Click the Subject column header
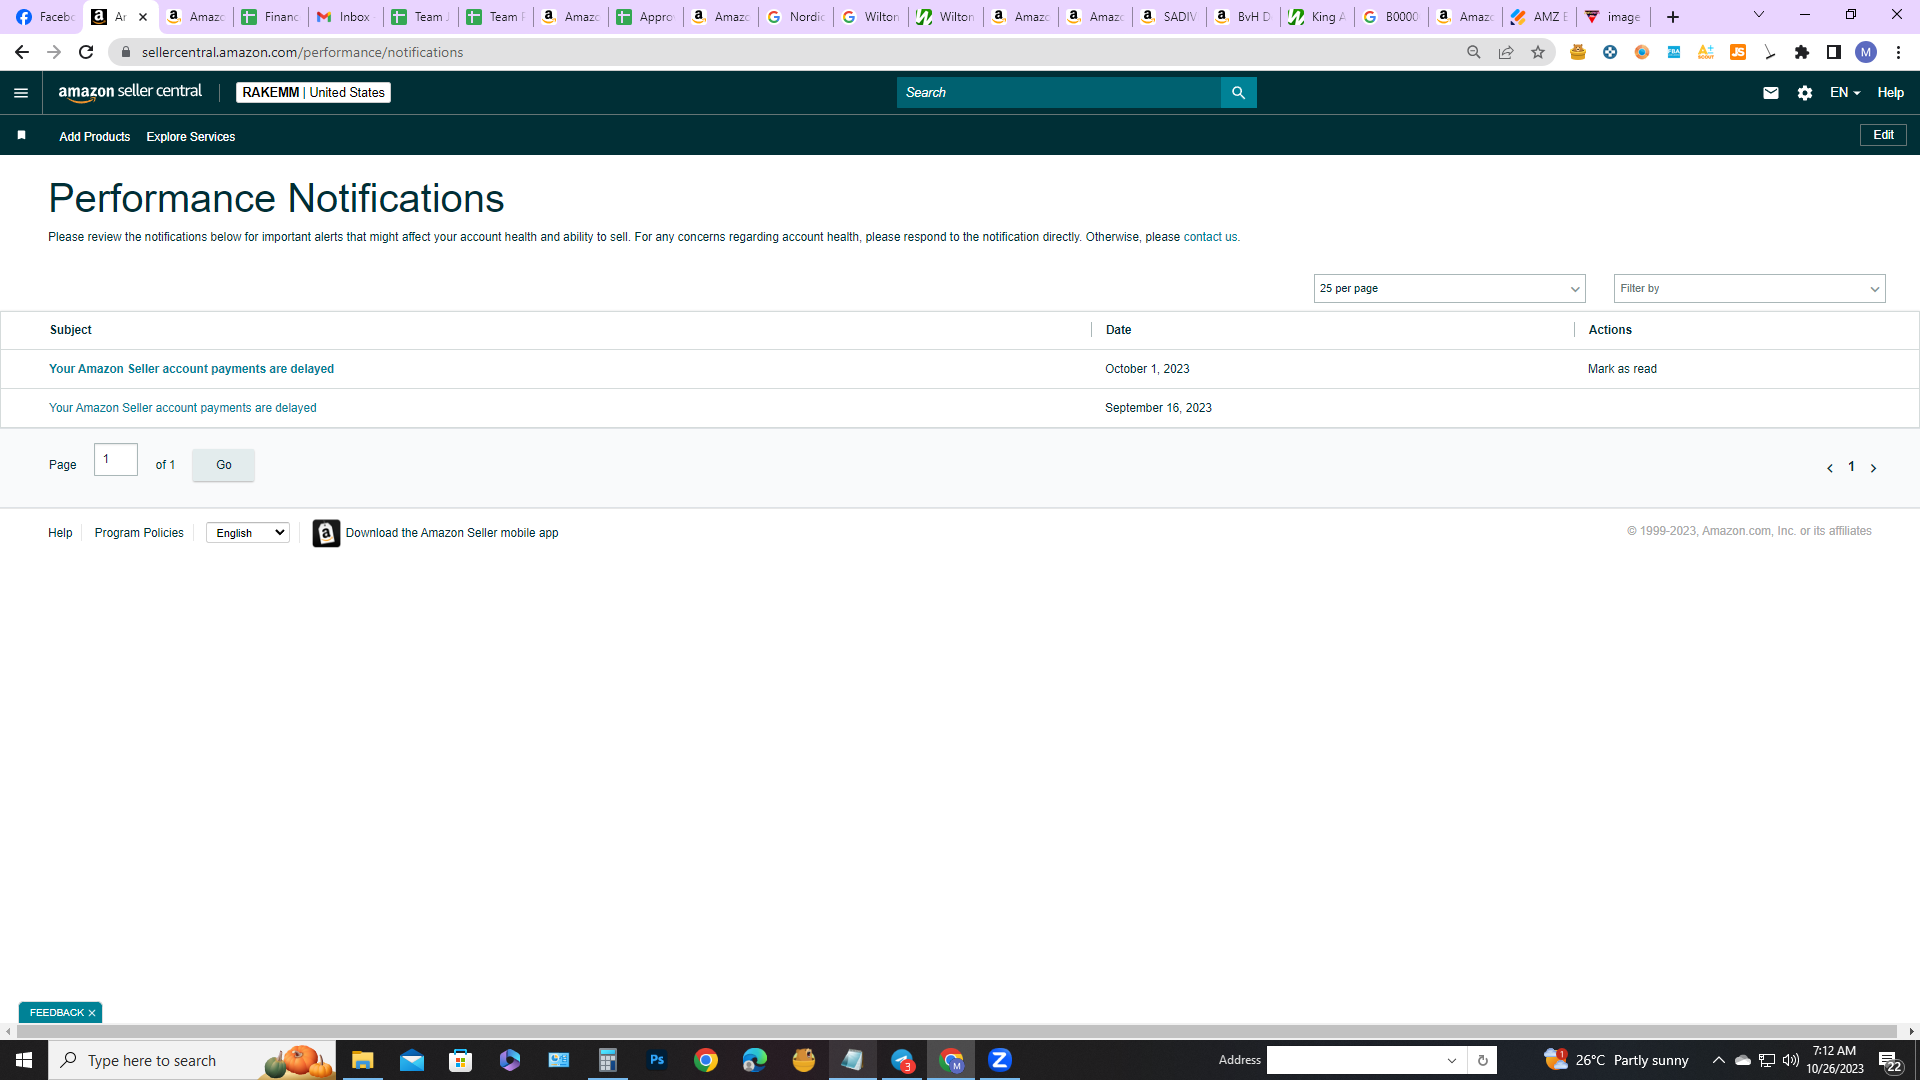 [x=71, y=330]
